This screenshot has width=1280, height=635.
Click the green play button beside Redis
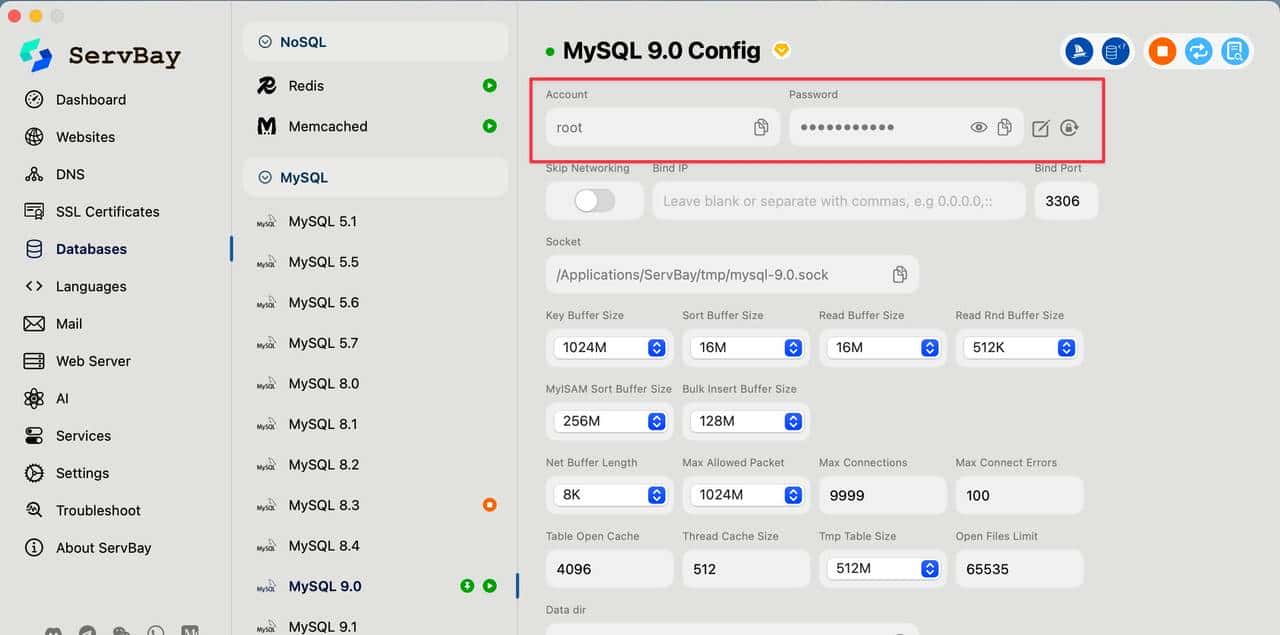point(489,86)
